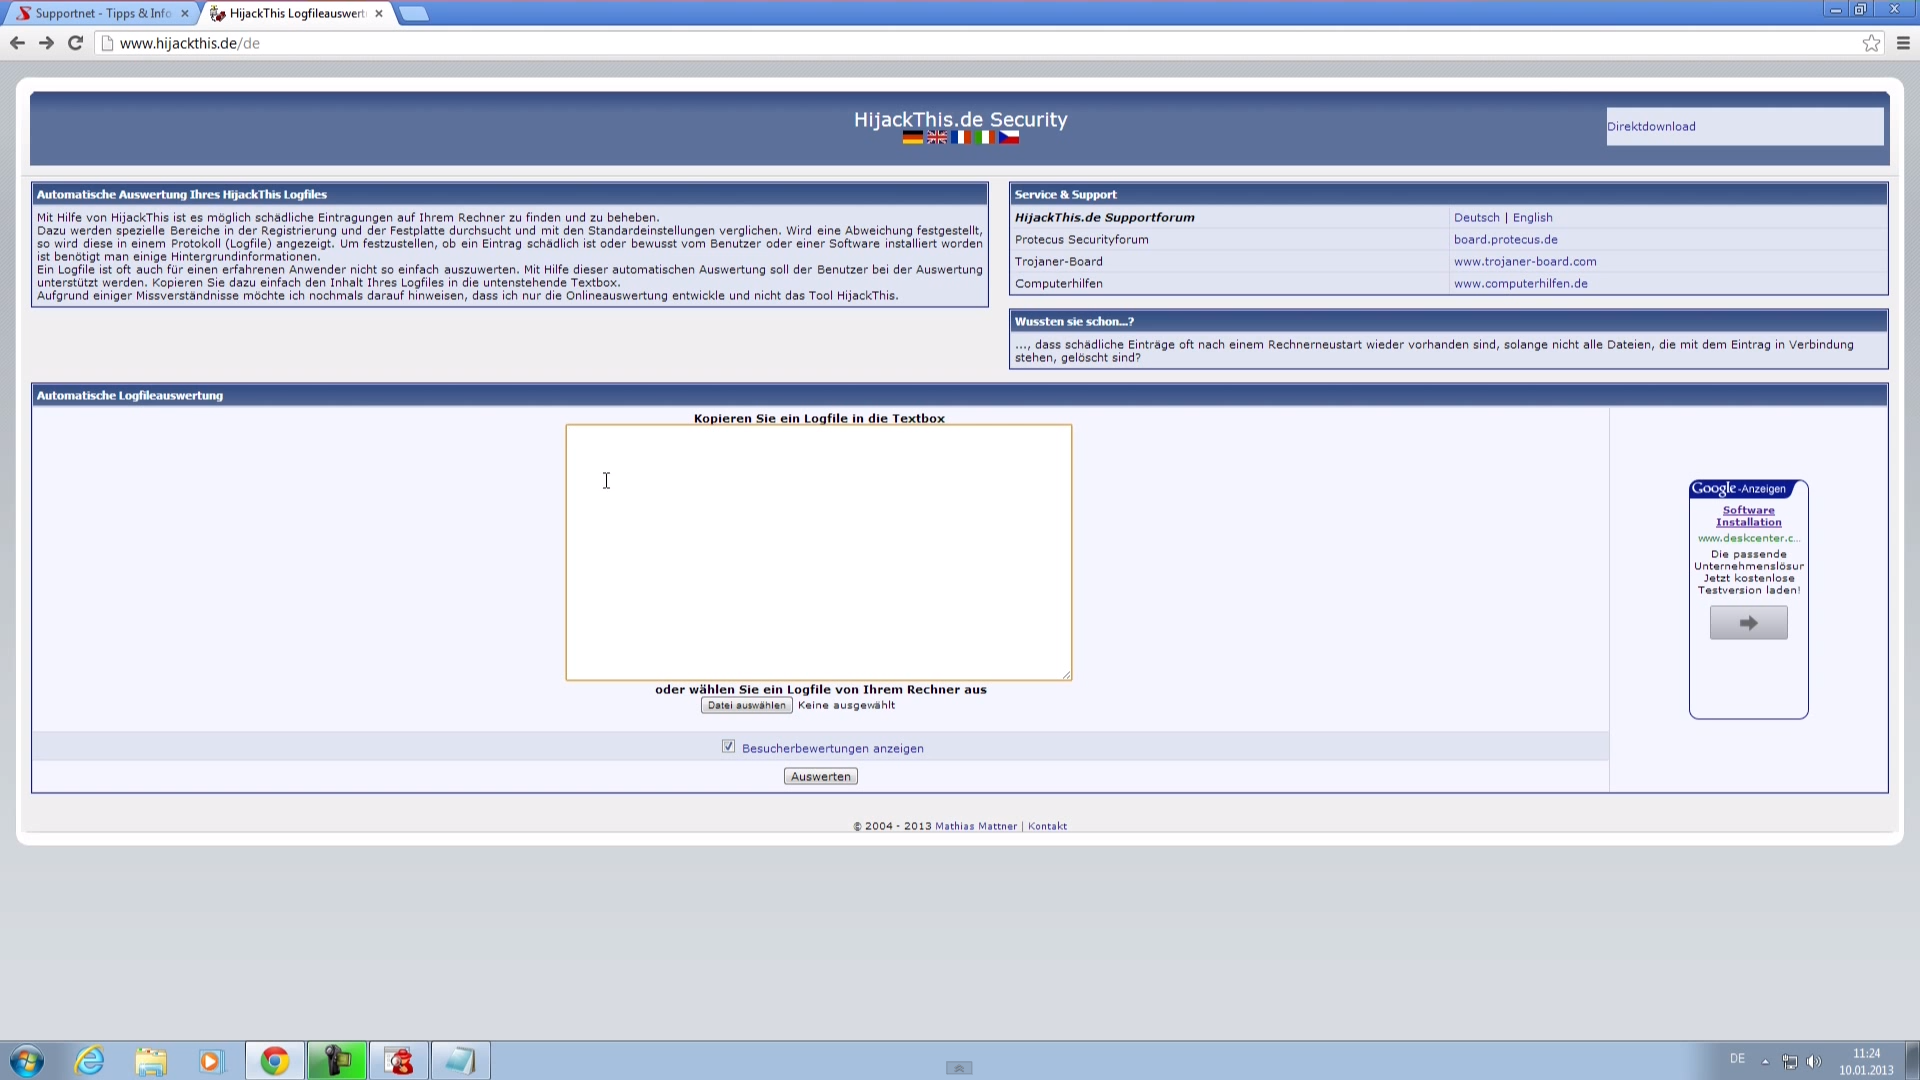Open the Chrome menu

(1901, 43)
